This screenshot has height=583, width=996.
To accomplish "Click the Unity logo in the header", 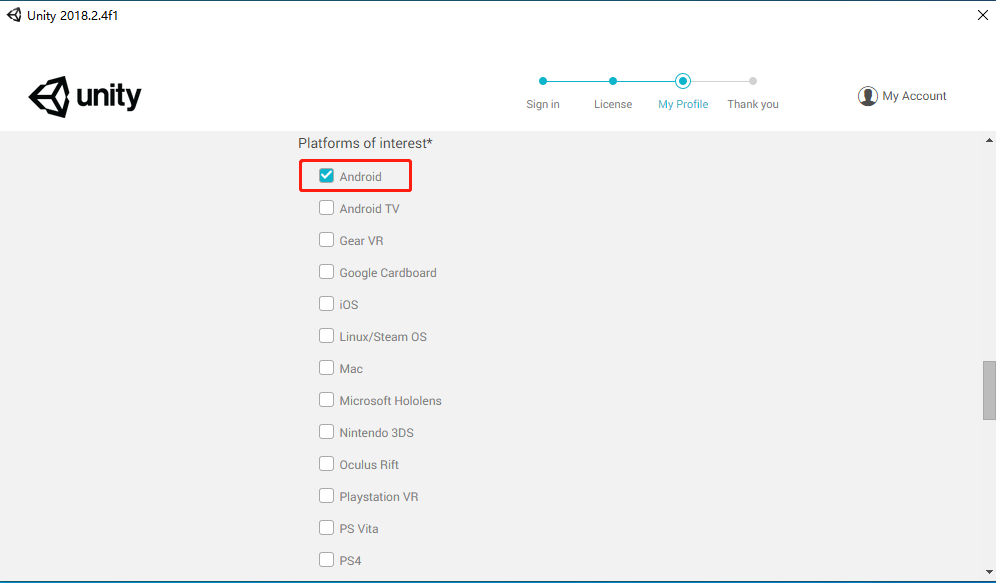I will click(85, 97).
